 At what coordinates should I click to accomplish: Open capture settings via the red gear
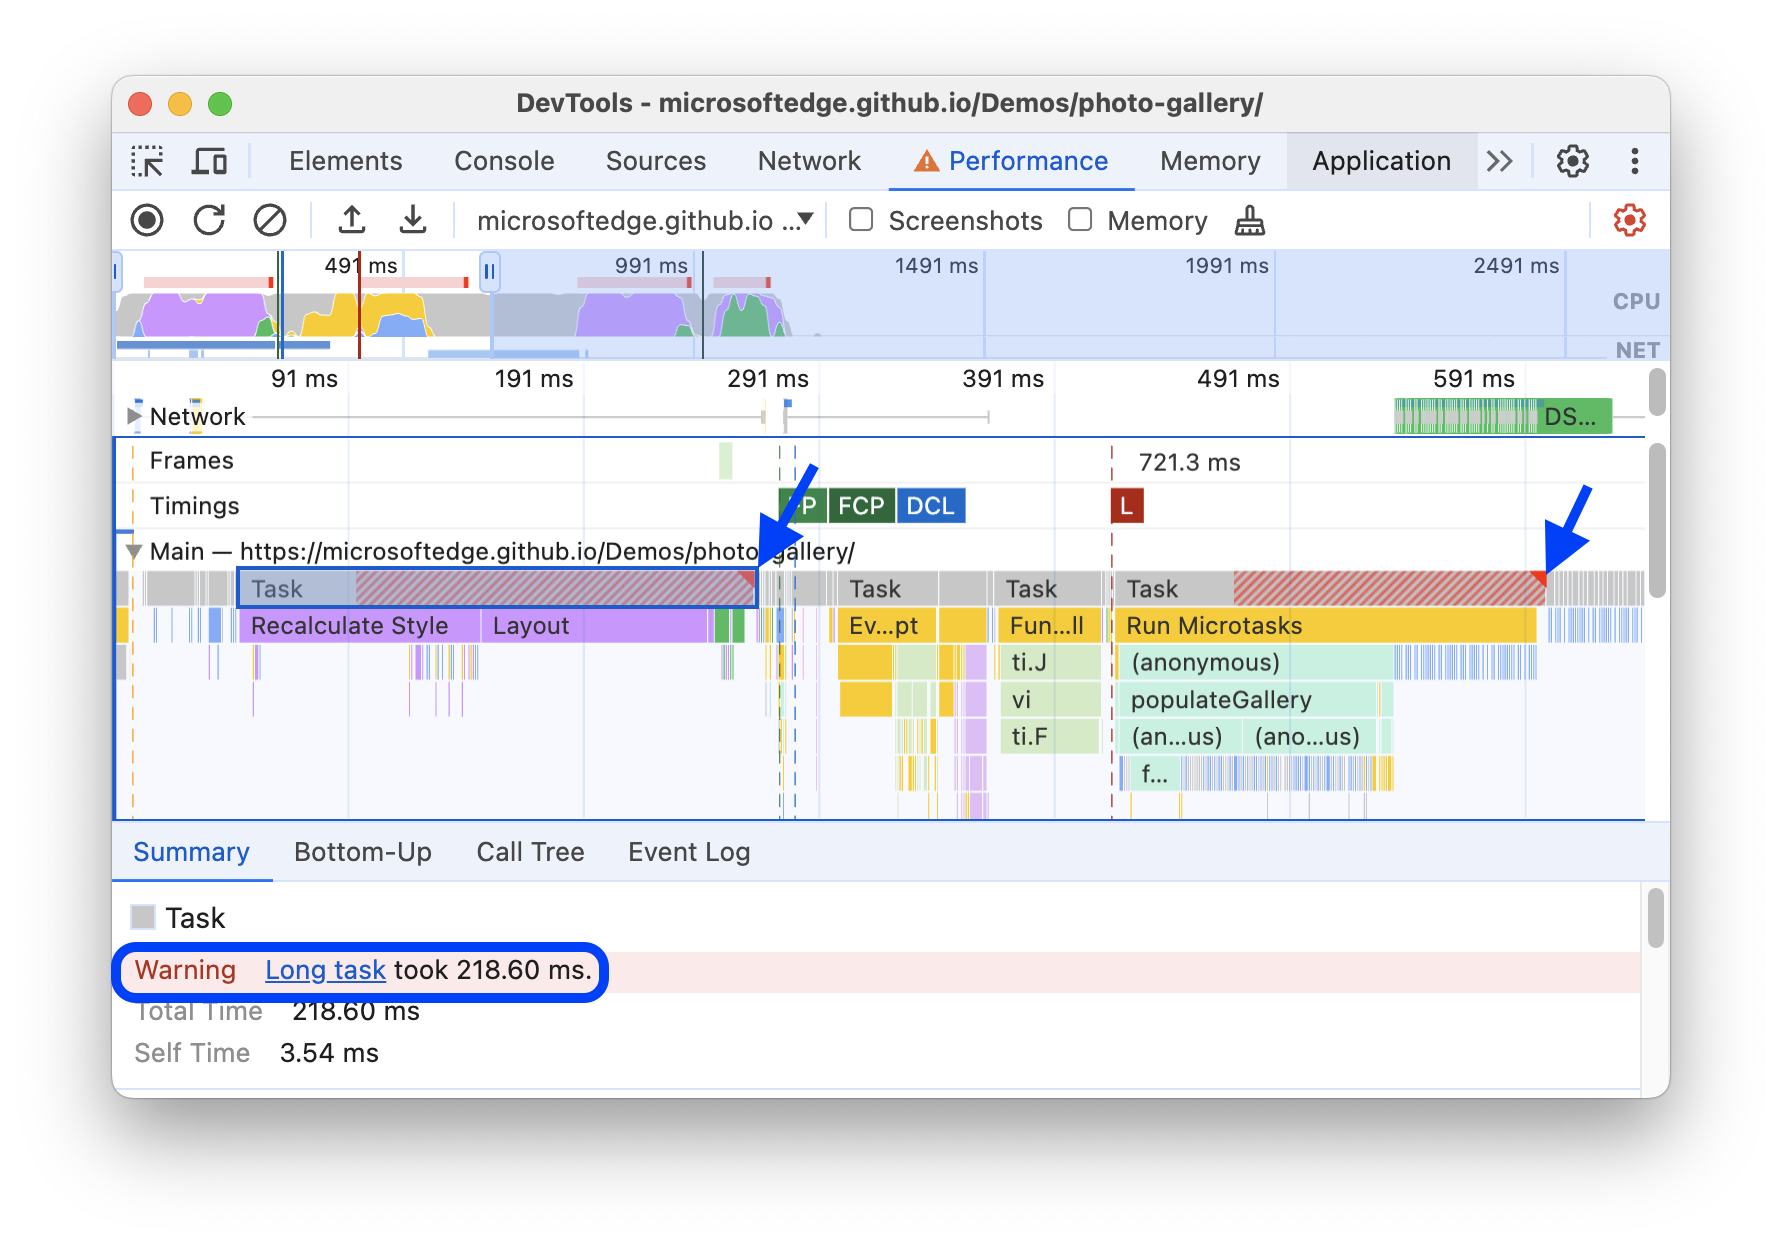pyautogui.click(x=1630, y=220)
